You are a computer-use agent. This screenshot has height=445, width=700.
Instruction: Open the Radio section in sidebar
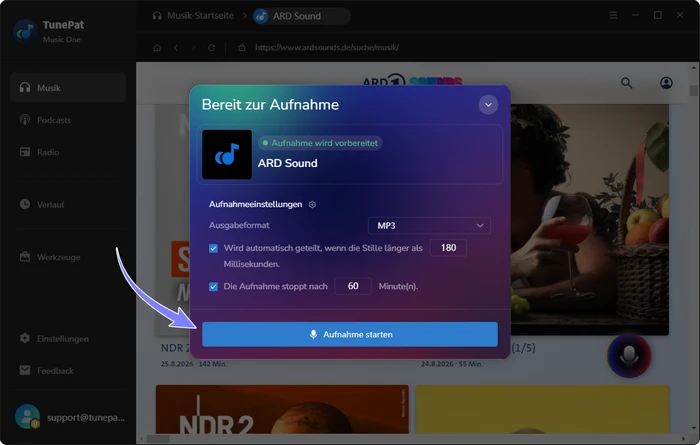(x=68, y=152)
